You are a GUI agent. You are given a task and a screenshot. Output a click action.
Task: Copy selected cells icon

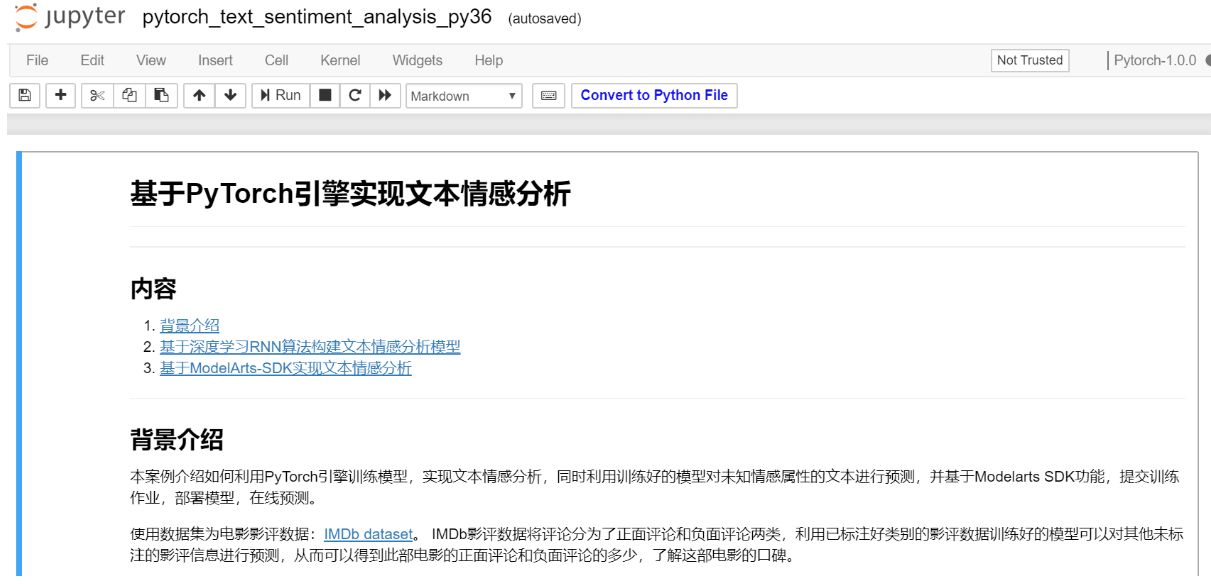click(129, 95)
